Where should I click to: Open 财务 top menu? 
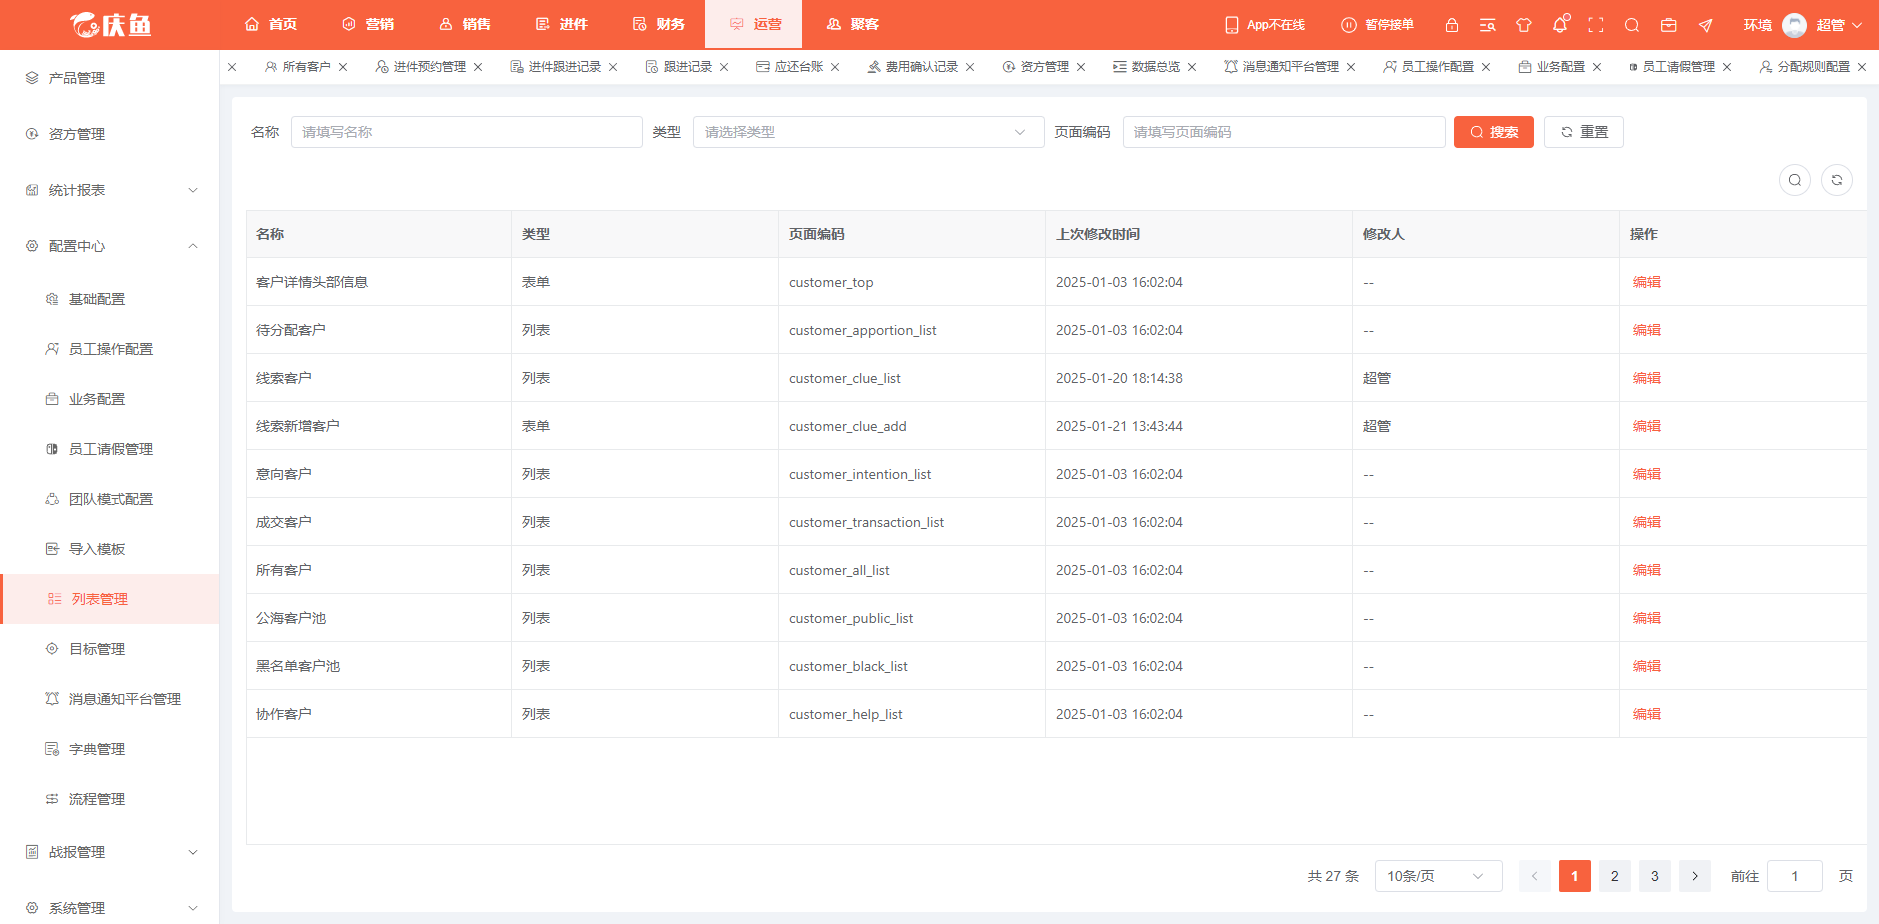click(658, 24)
